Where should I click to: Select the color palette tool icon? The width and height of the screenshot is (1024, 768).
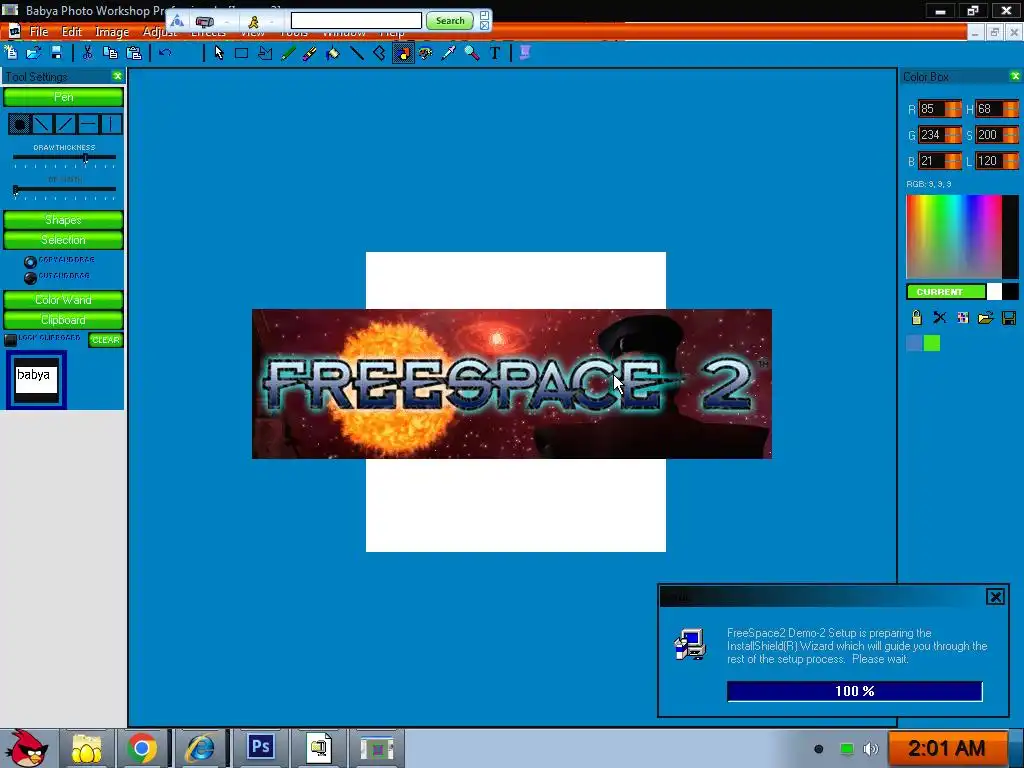click(x=426, y=53)
